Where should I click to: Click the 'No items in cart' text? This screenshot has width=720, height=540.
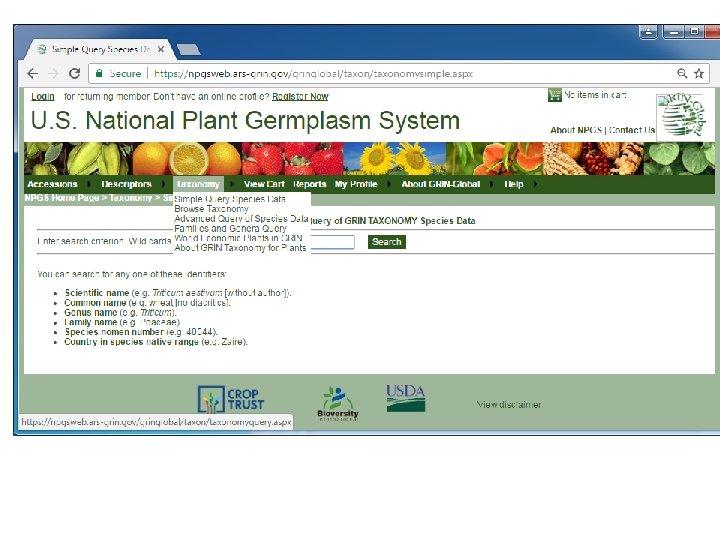point(595,95)
